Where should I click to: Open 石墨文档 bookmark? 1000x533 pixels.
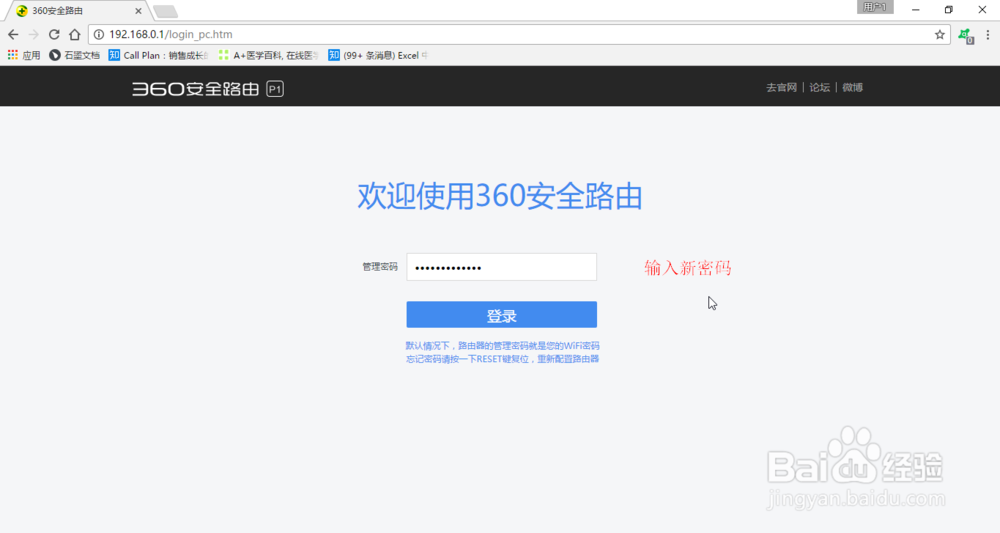tap(75, 55)
